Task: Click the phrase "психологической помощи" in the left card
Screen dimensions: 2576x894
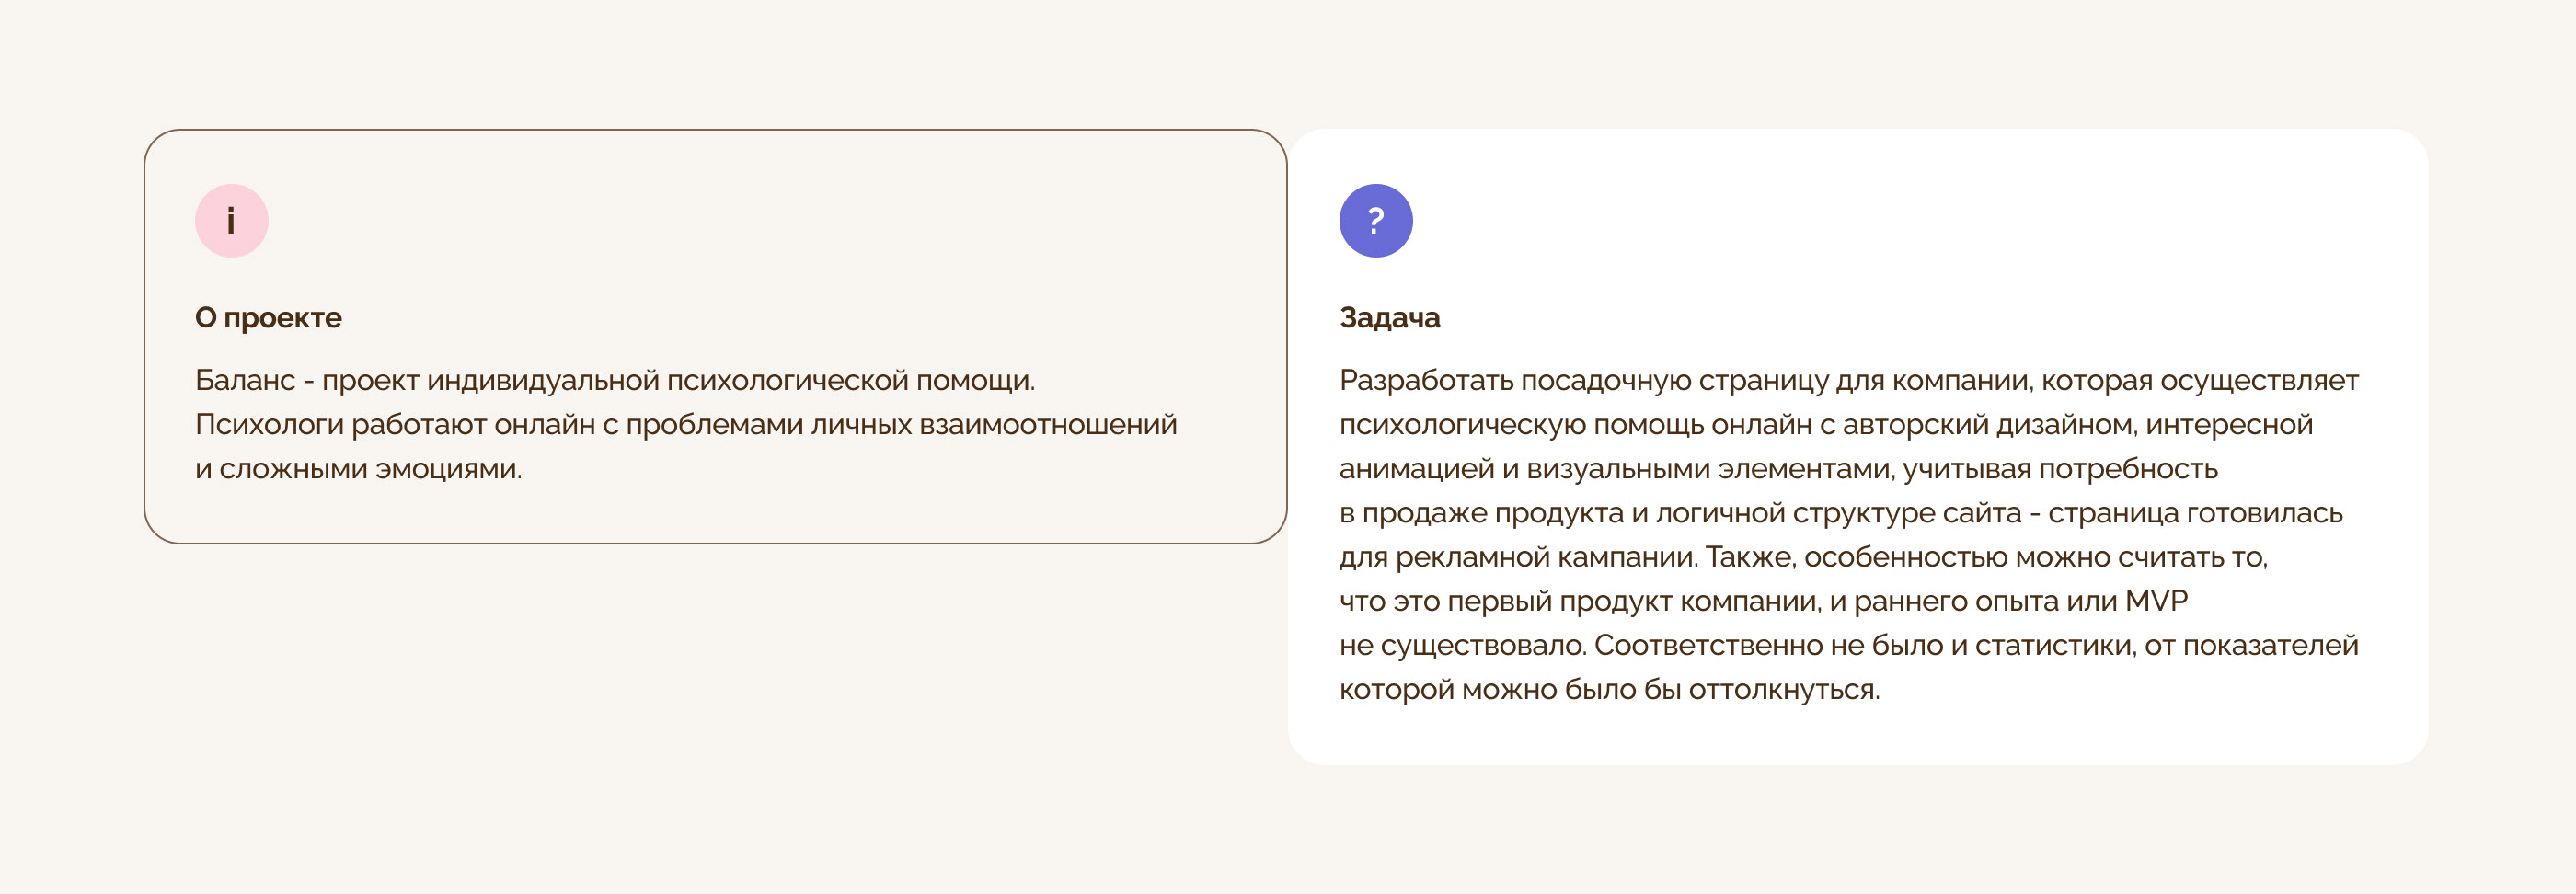Action: pyautogui.click(x=850, y=381)
